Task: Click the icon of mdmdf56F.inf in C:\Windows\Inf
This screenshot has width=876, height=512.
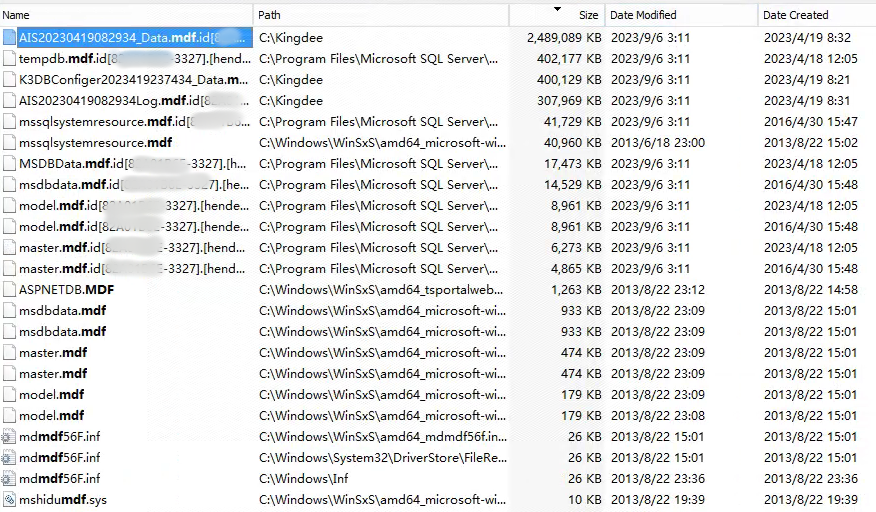Action: click(x=9, y=479)
